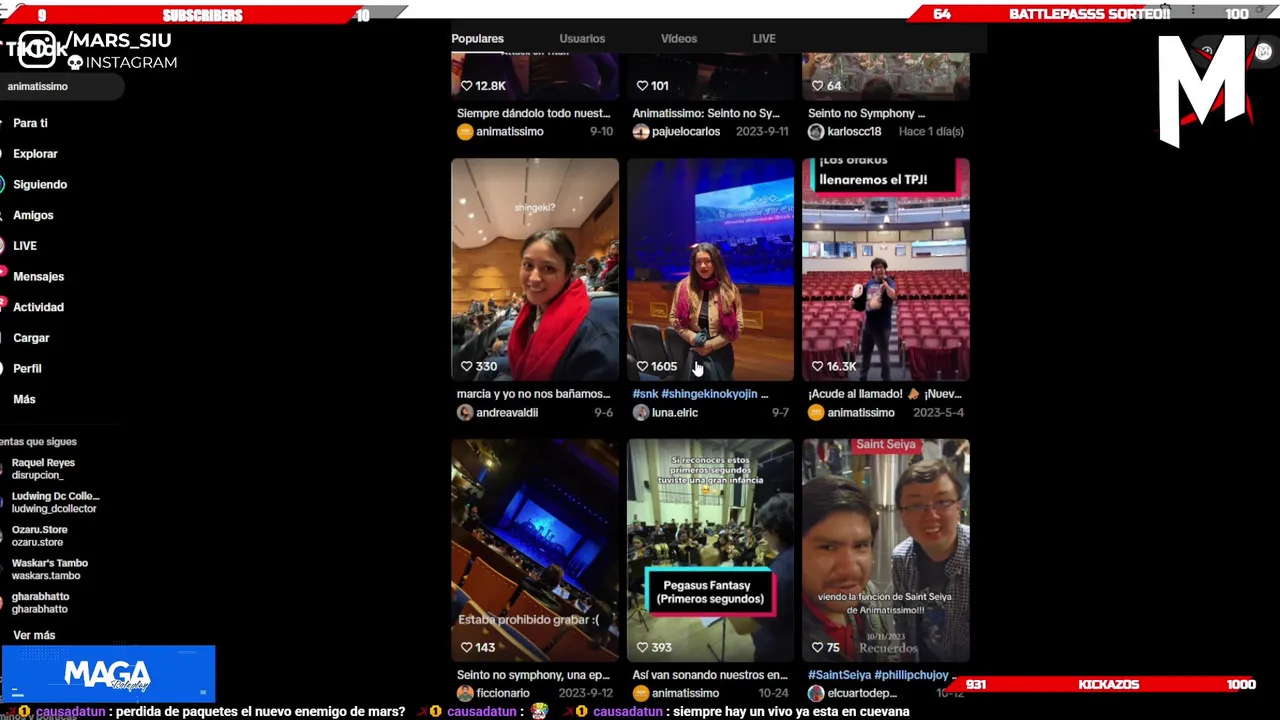This screenshot has height=720, width=1280.
Task: Open the elcuartodep profile avatar
Action: (816, 693)
